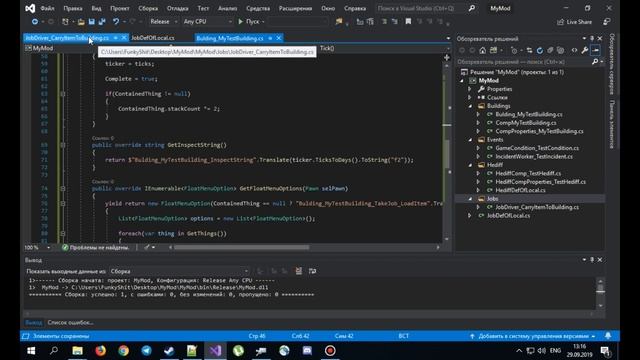
Task: Toggle auto-hide pin on Output panel
Action: 592,260
